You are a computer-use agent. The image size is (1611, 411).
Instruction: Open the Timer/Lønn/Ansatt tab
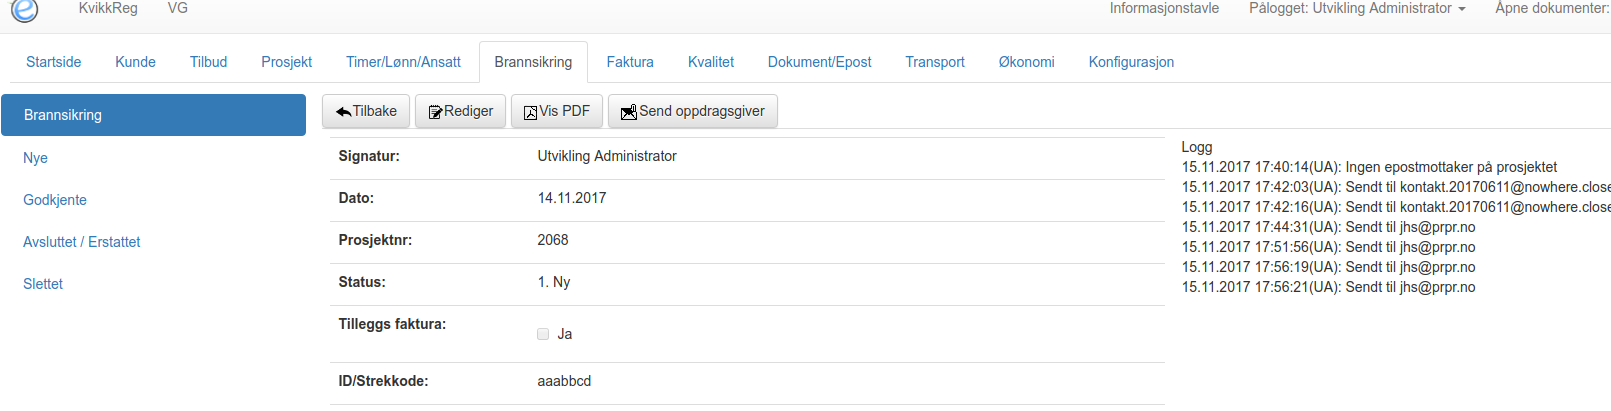pos(403,62)
